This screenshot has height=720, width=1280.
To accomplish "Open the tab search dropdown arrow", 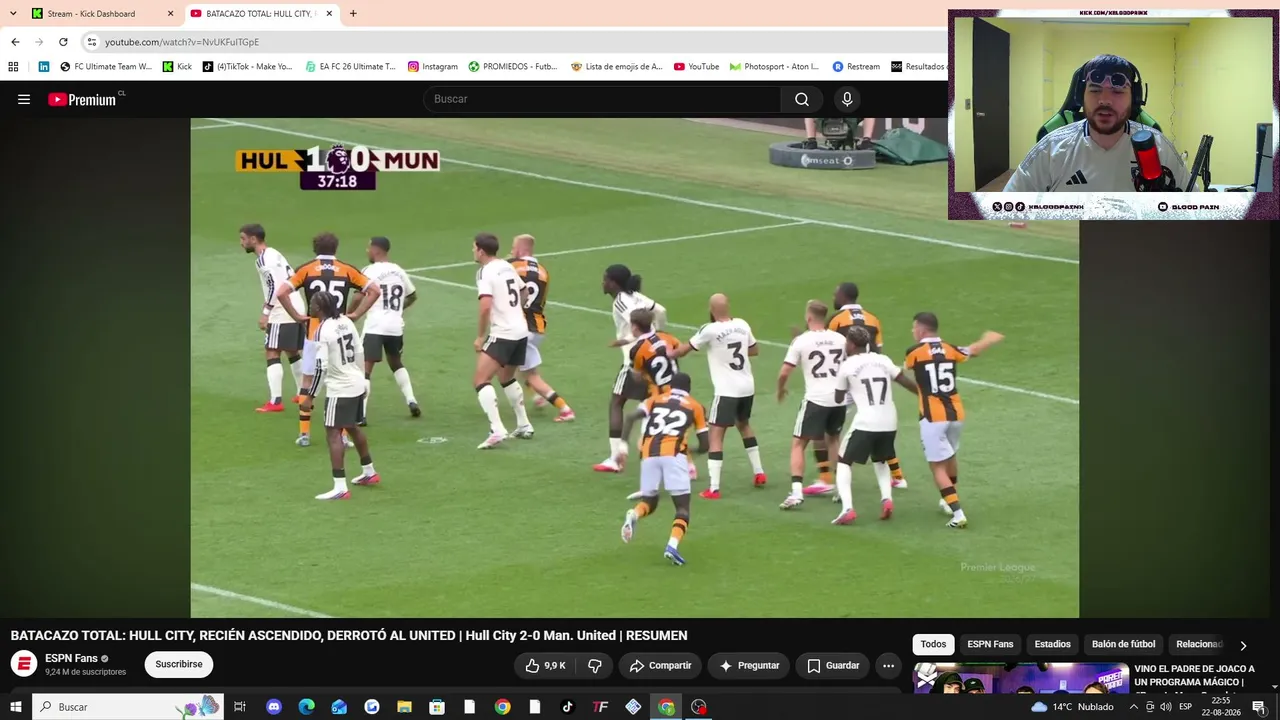I will pos(13,14).
